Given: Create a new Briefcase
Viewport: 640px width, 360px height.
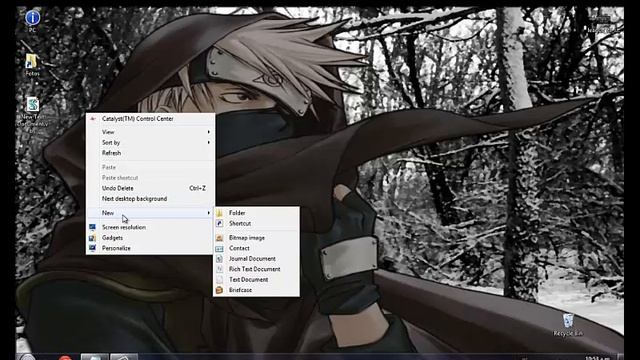Looking at the screenshot, I should pyautogui.click(x=256, y=290).
